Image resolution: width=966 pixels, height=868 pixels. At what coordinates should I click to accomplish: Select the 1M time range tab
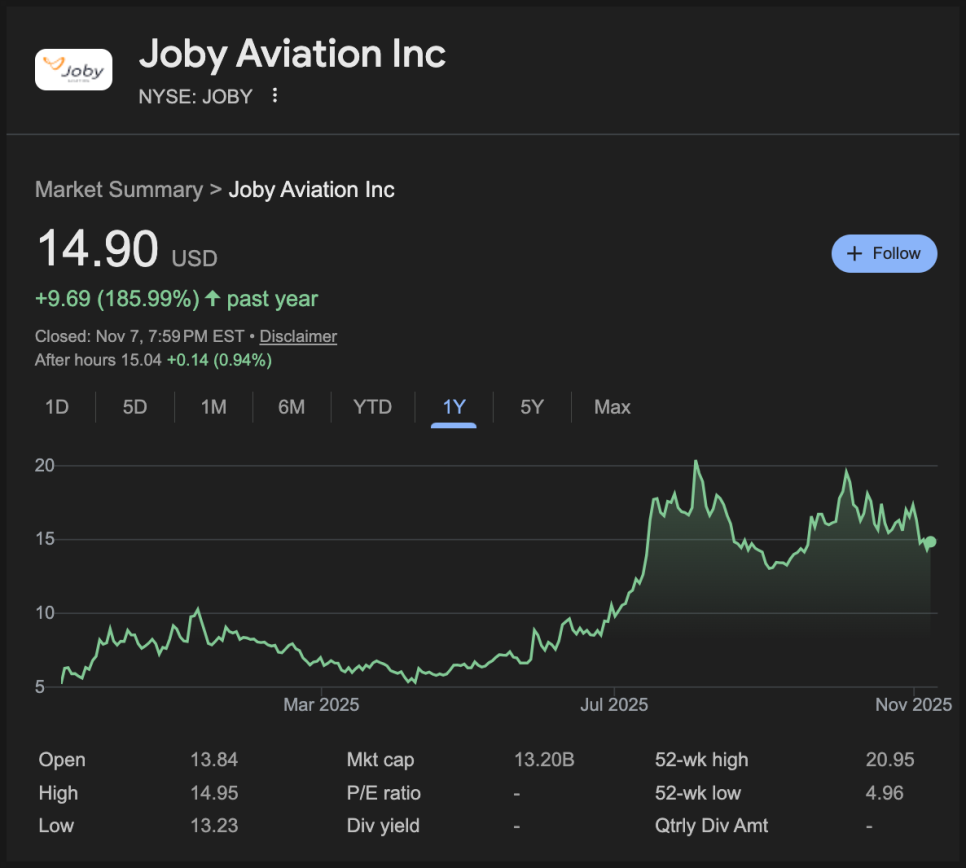(213, 407)
